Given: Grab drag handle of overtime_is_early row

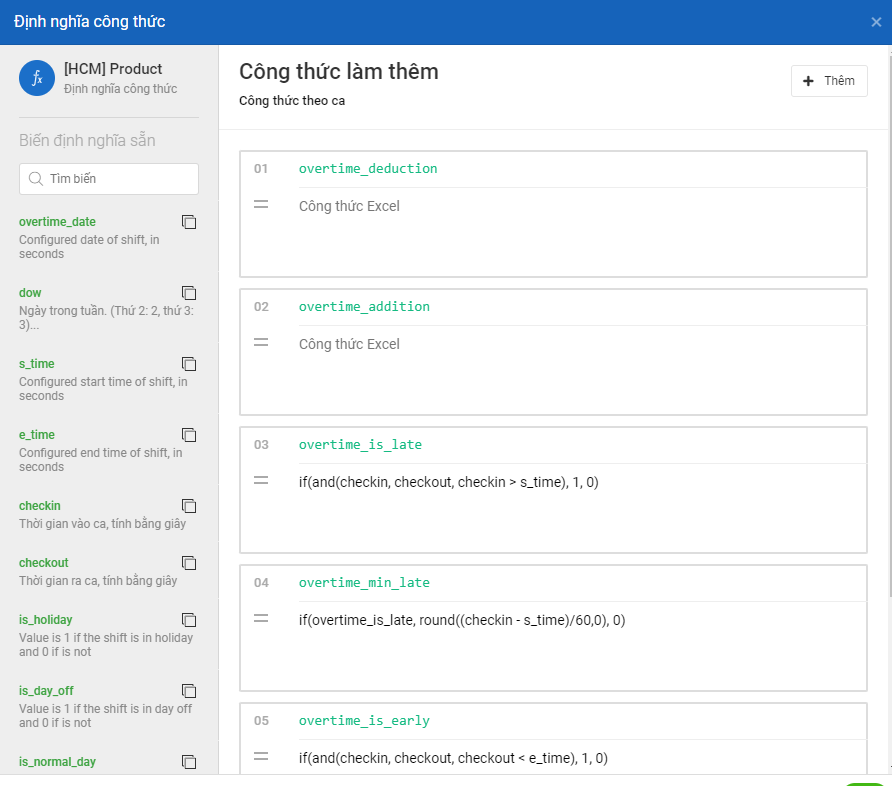Looking at the screenshot, I should 261,756.
